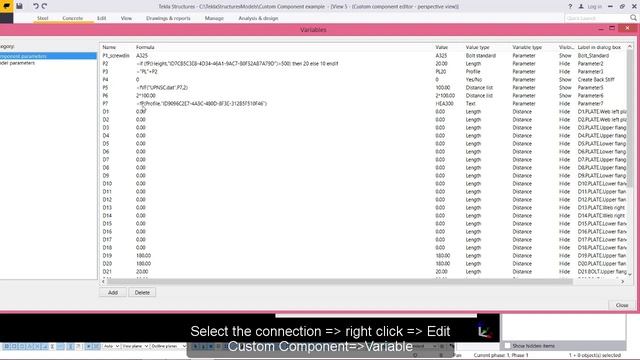The image size is (640, 360).
Task: Tick the Show hidden items checkbox
Action: tap(508, 346)
